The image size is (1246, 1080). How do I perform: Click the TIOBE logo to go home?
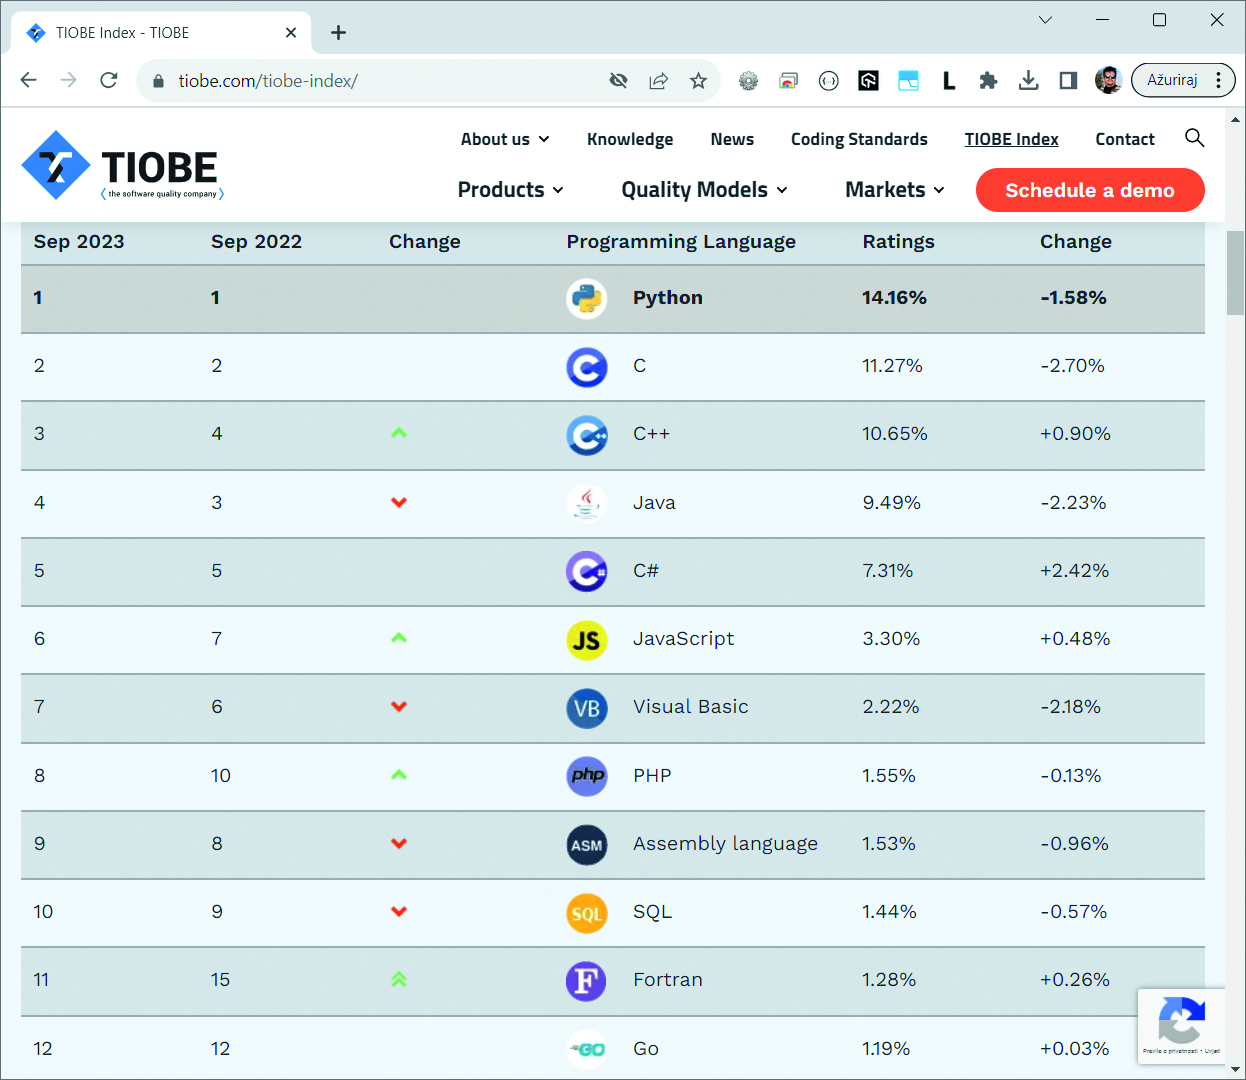coord(122,166)
